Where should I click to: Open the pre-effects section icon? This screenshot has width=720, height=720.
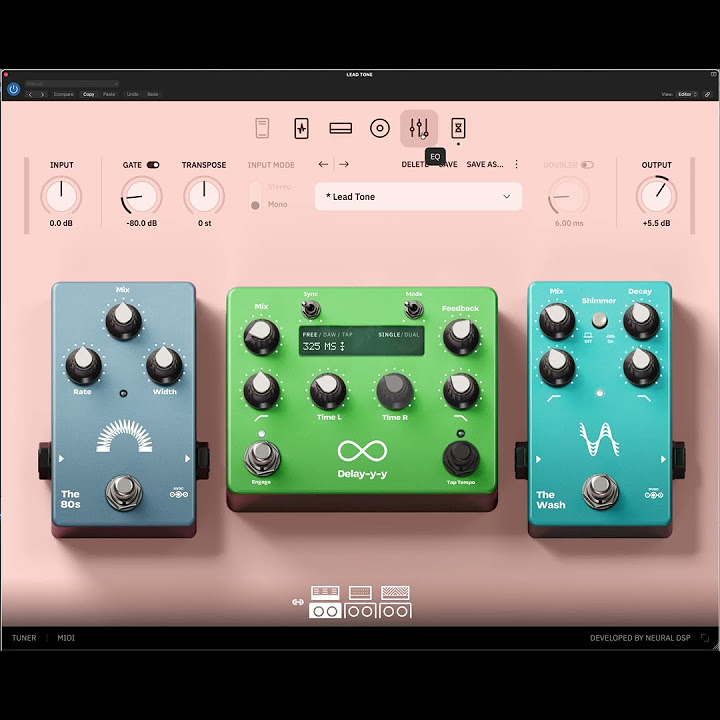301,128
